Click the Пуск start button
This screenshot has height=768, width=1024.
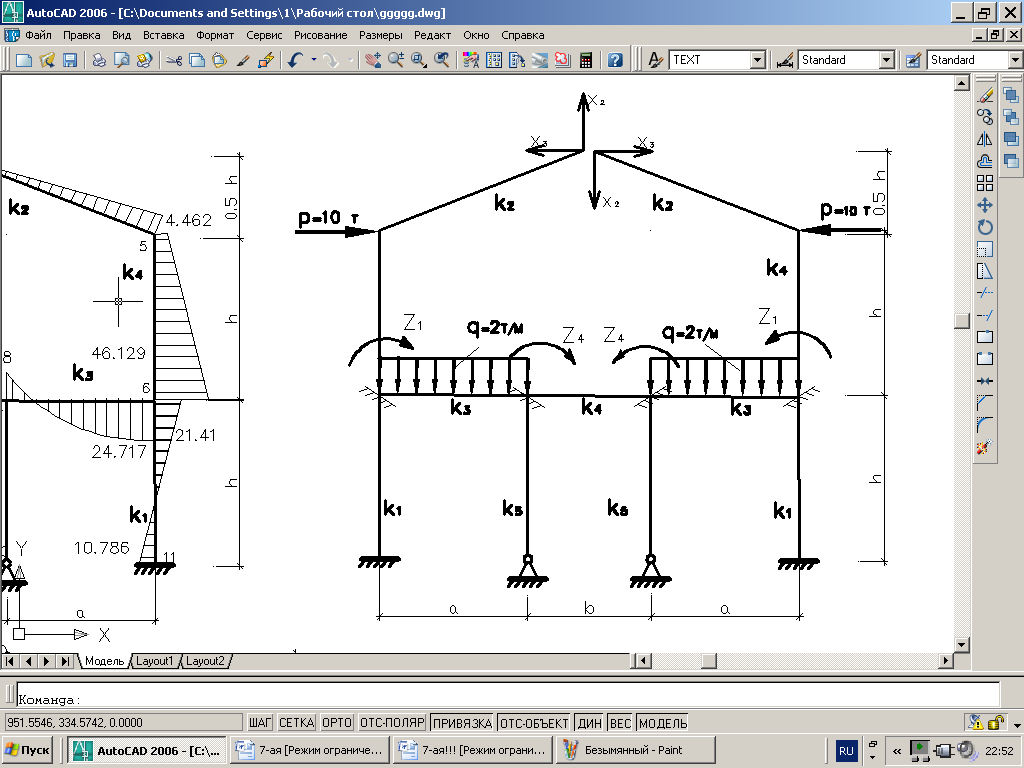tap(27, 750)
